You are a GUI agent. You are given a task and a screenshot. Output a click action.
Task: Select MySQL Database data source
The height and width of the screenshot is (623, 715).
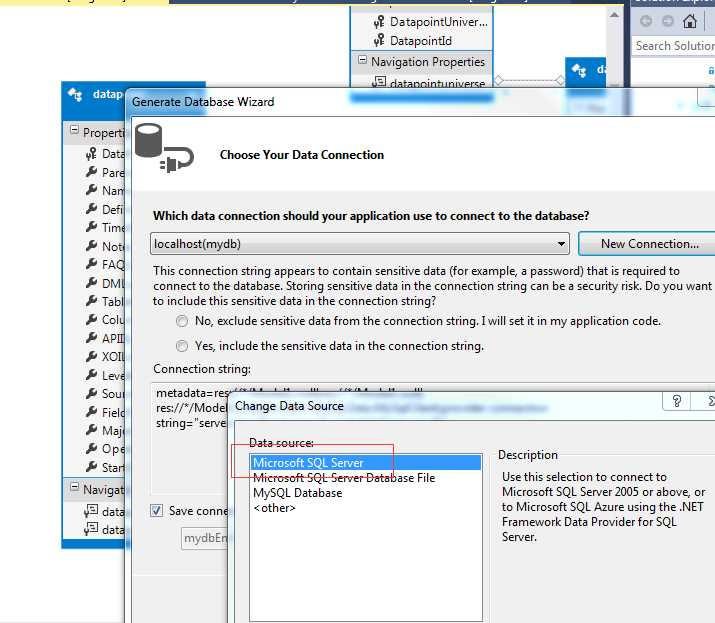click(x=297, y=493)
